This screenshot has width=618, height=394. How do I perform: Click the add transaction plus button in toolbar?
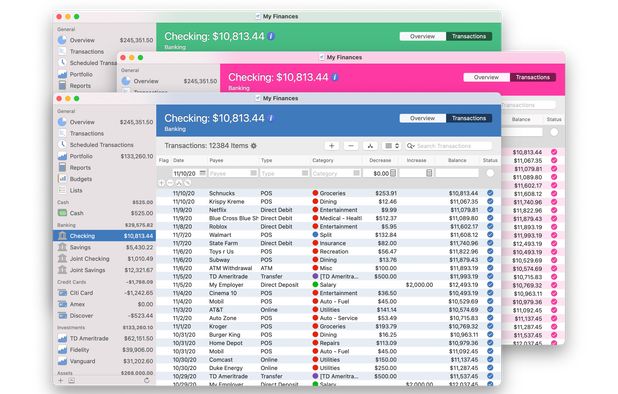pos(331,146)
